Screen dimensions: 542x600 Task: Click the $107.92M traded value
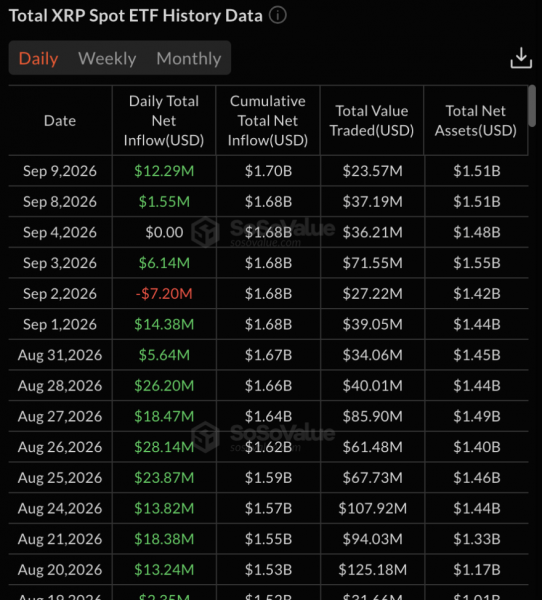[372, 508]
